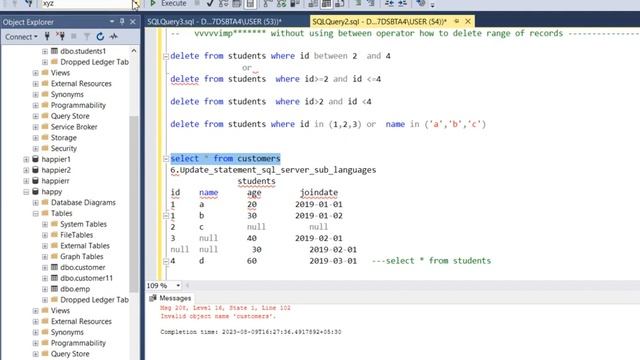Click the Parse checkmark icon in toolbar

[x=210, y=3]
